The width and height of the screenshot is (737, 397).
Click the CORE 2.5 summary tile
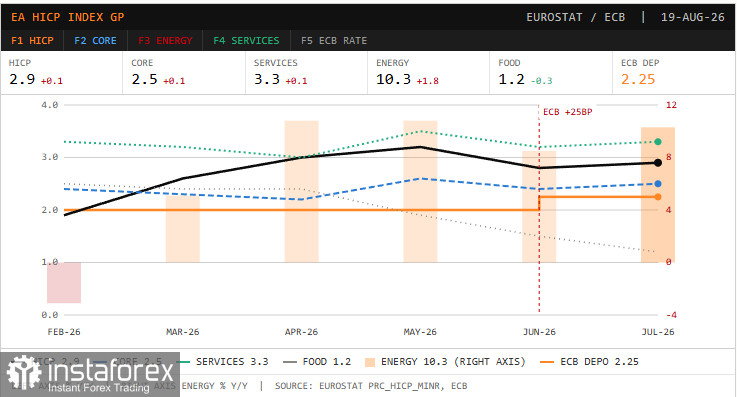click(184, 73)
